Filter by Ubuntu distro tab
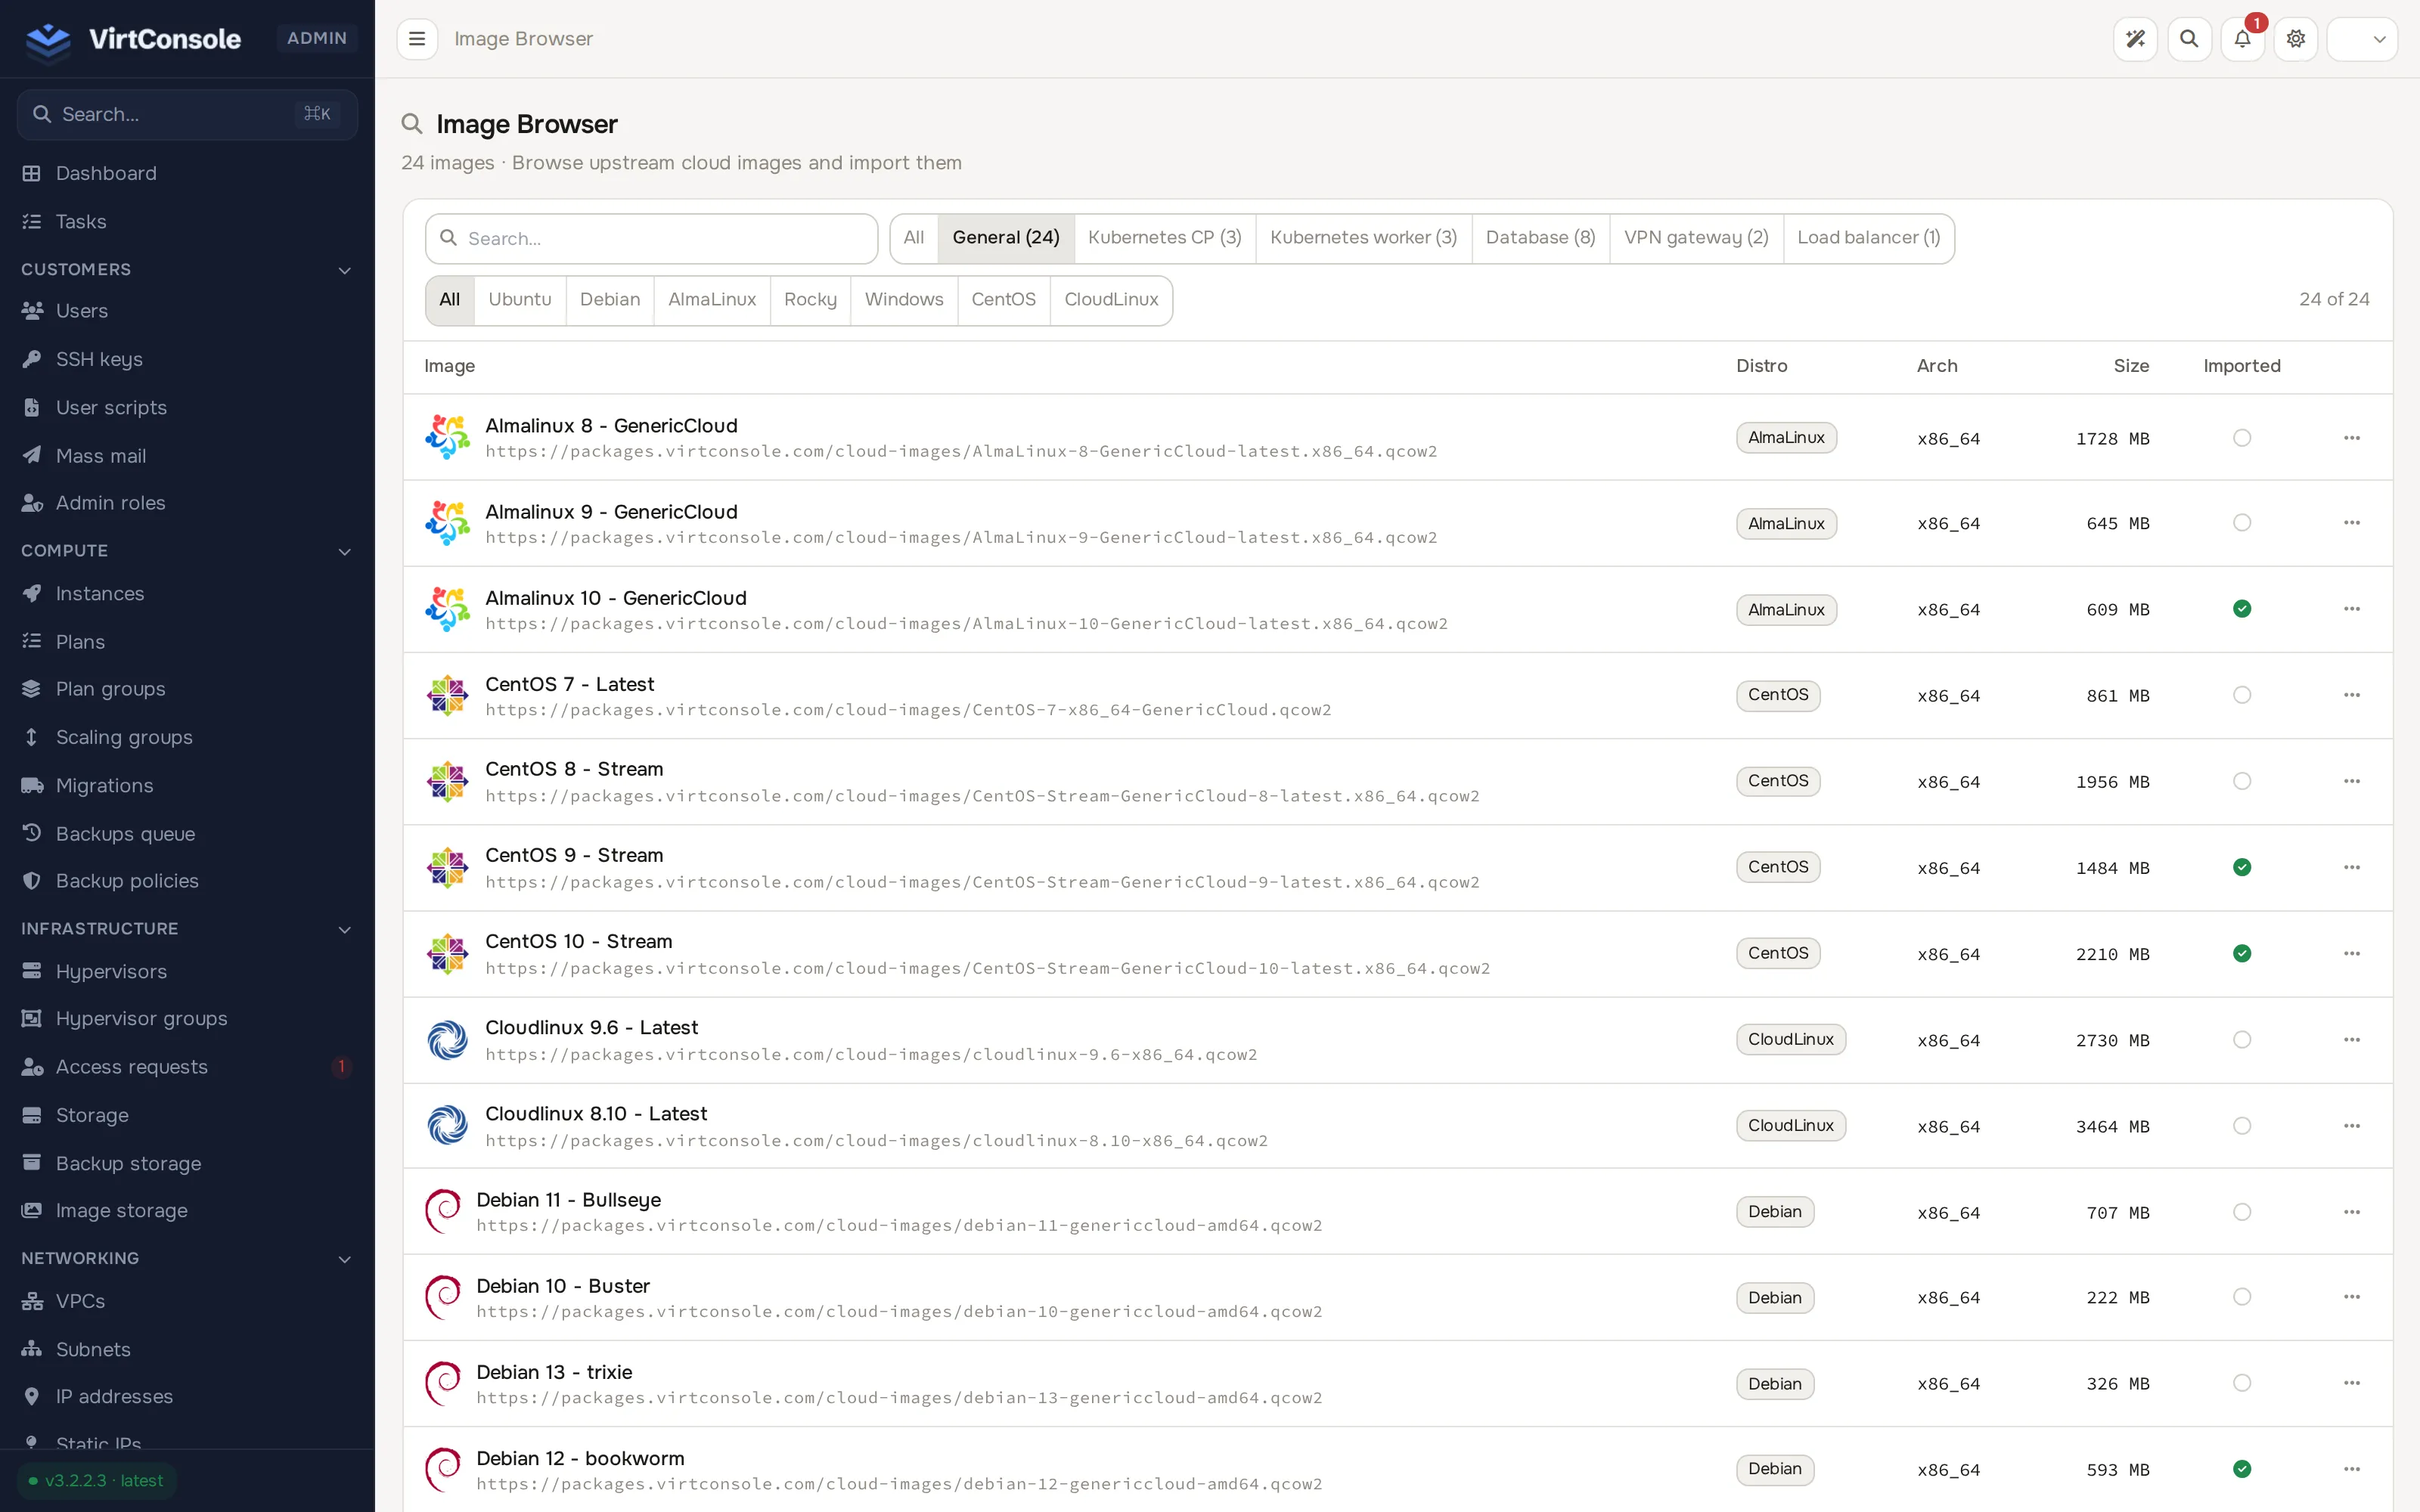The height and width of the screenshot is (1512, 2420). pos(520,300)
